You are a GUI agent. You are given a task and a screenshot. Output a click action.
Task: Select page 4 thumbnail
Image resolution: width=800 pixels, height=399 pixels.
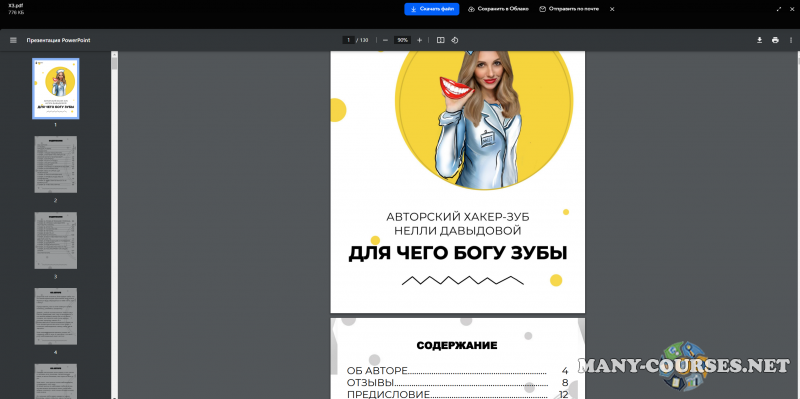(56, 316)
